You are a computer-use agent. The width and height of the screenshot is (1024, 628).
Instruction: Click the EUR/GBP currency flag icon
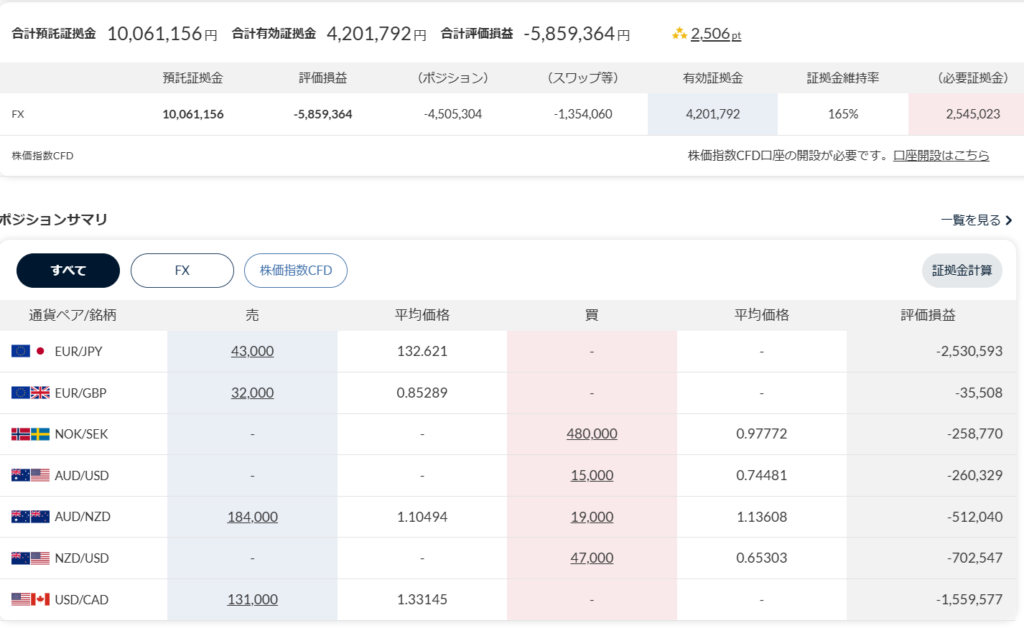(x=30, y=393)
